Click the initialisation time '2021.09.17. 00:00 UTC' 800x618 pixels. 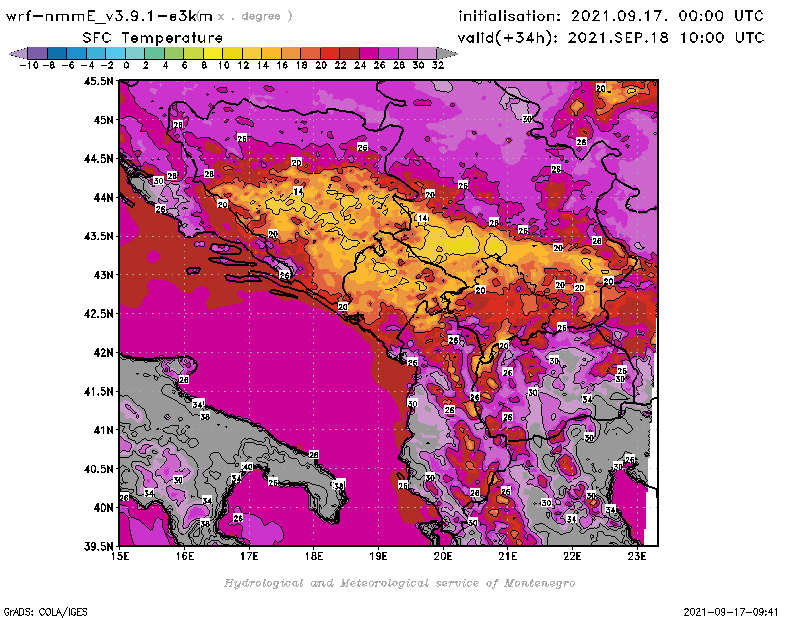(667, 16)
